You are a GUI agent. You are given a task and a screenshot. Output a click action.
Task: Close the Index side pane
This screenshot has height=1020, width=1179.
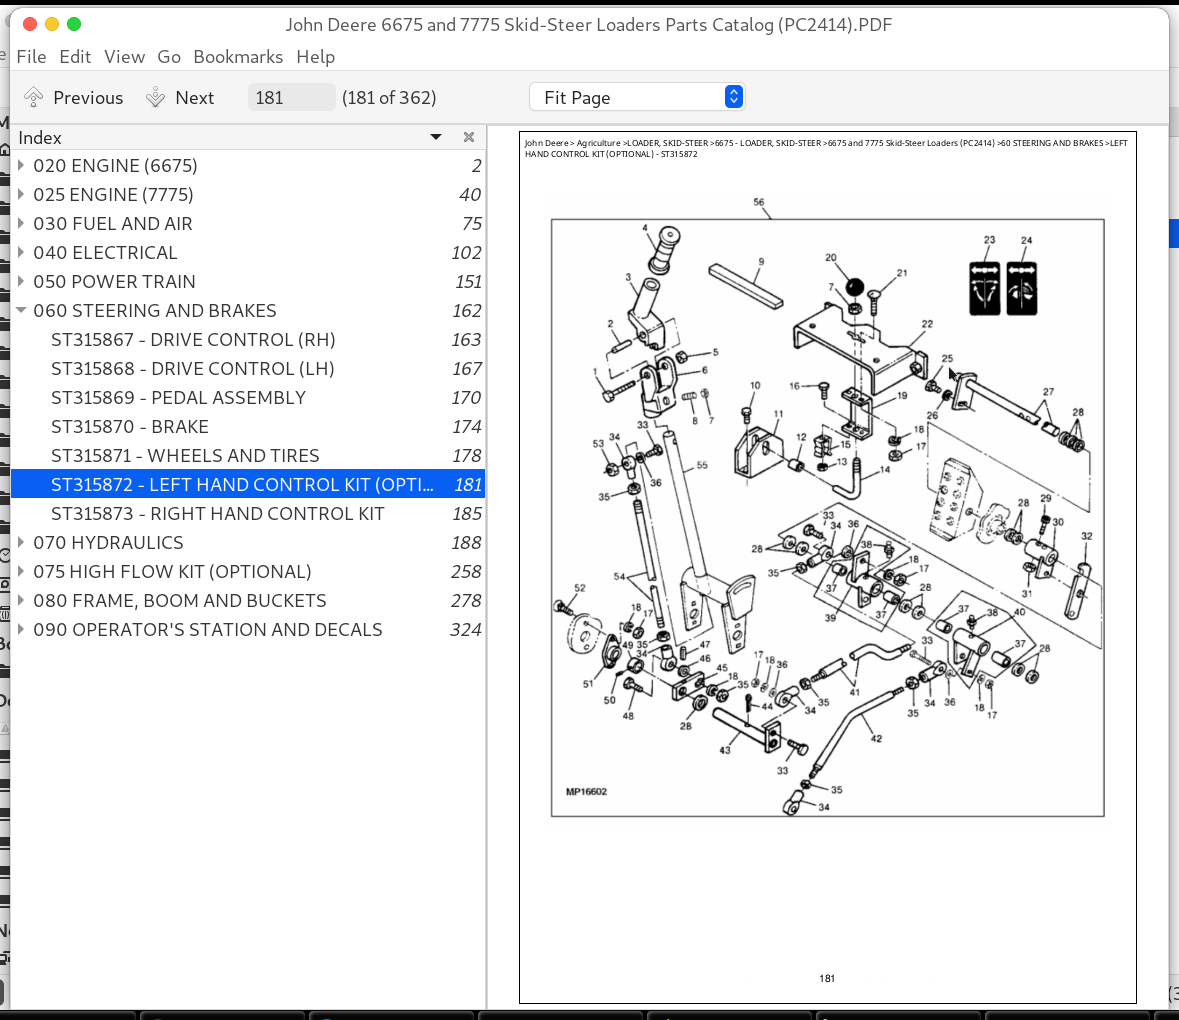pos(469,138)
